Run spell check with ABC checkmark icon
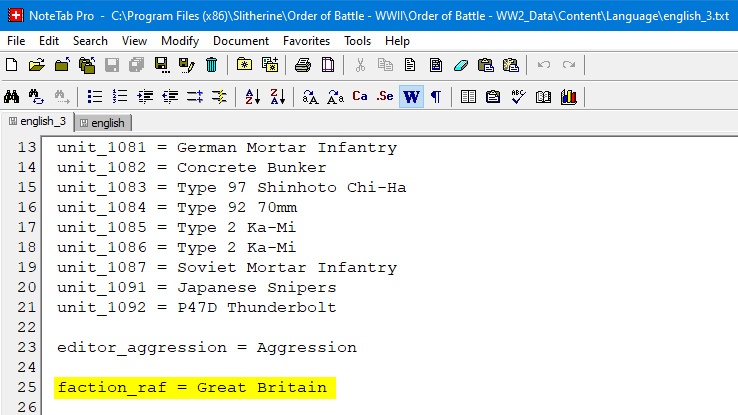Screen dimensions: 738x415 click(x=518, y=97)
